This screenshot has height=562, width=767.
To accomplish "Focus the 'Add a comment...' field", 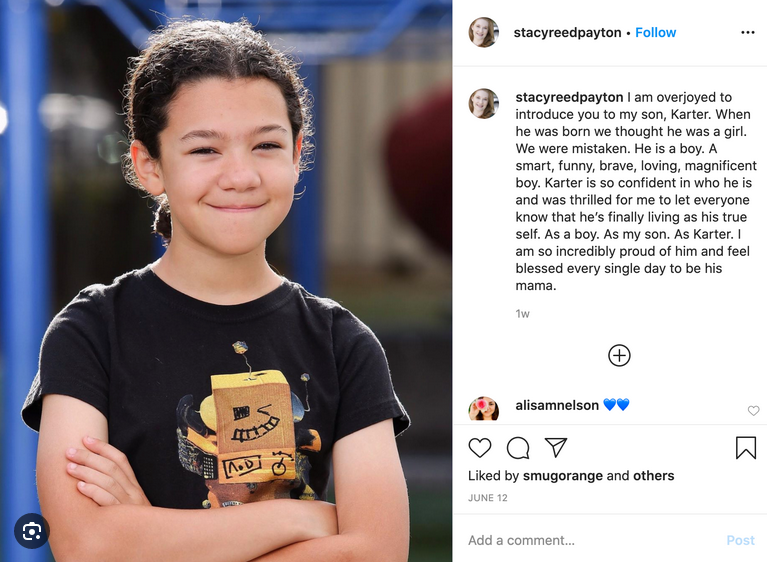I will pyautogui.click(x=592, y=540).
